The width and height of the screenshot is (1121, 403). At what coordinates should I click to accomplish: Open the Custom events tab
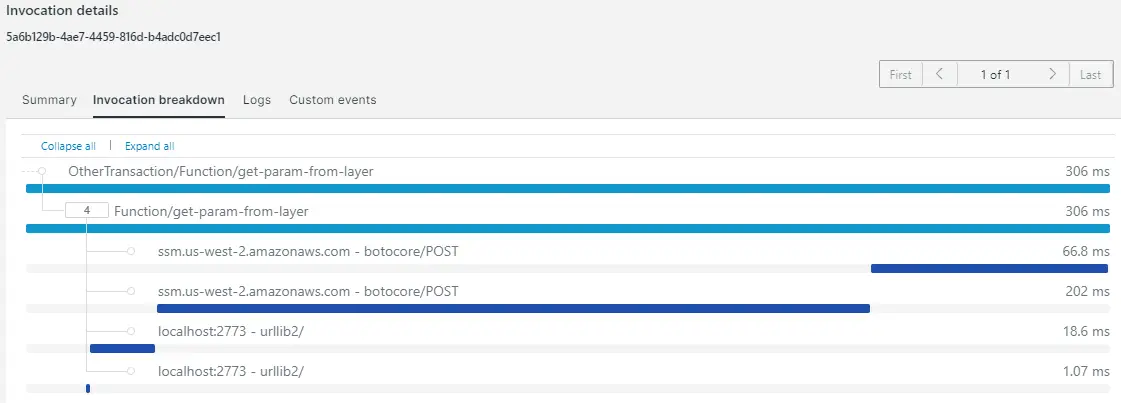332,100
